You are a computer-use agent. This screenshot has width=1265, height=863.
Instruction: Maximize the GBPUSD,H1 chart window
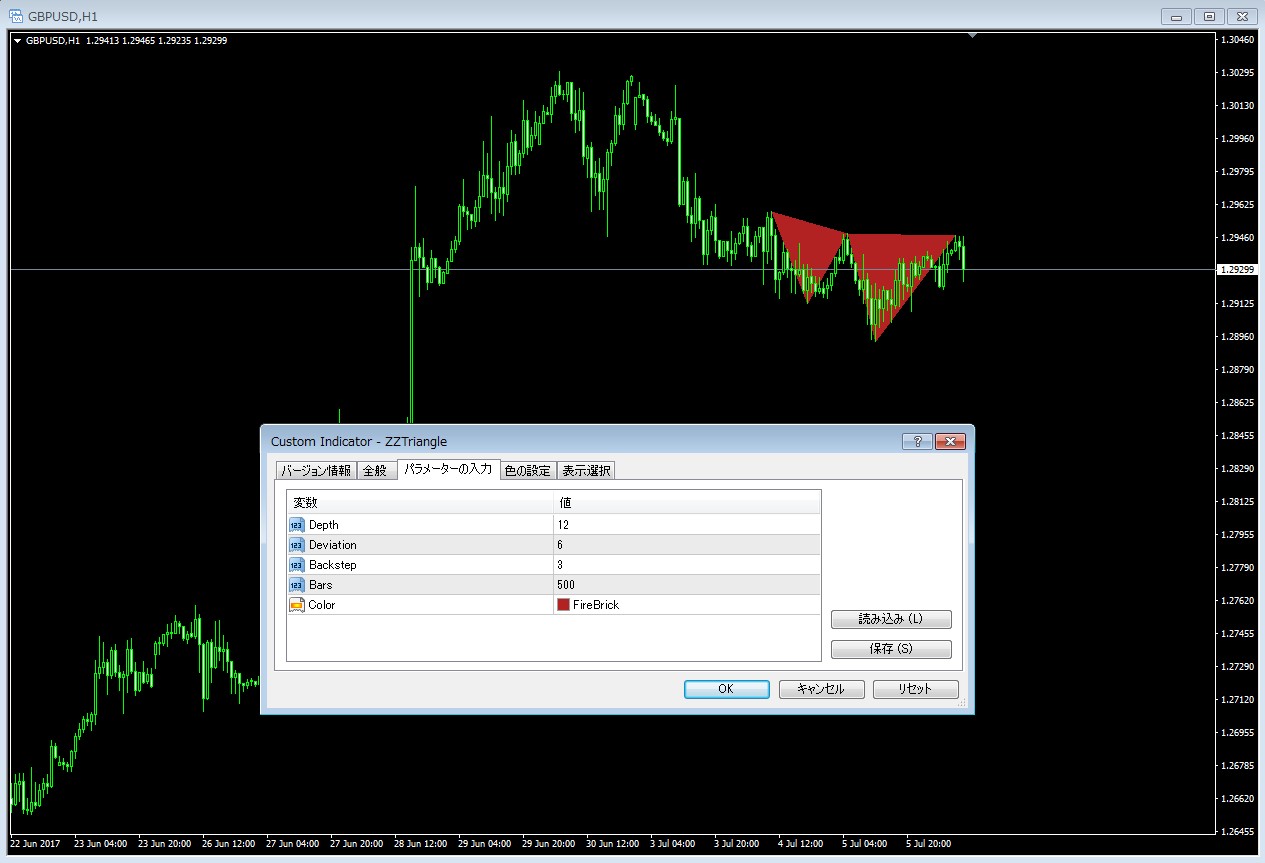(x=1209, y=16)
